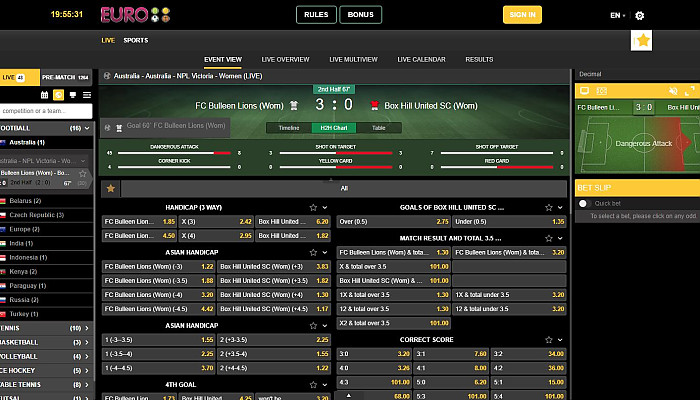700x400 pixels.
Task: Switch to the Live Overview tab
Action: pyautogui.click(x=285, y=59)
